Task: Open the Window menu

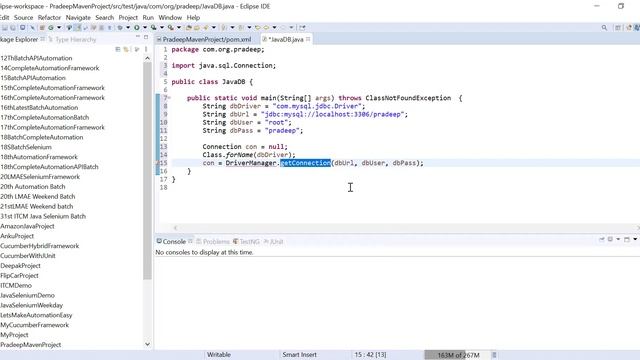Action: pyautogui.click(x=170, y=18)
